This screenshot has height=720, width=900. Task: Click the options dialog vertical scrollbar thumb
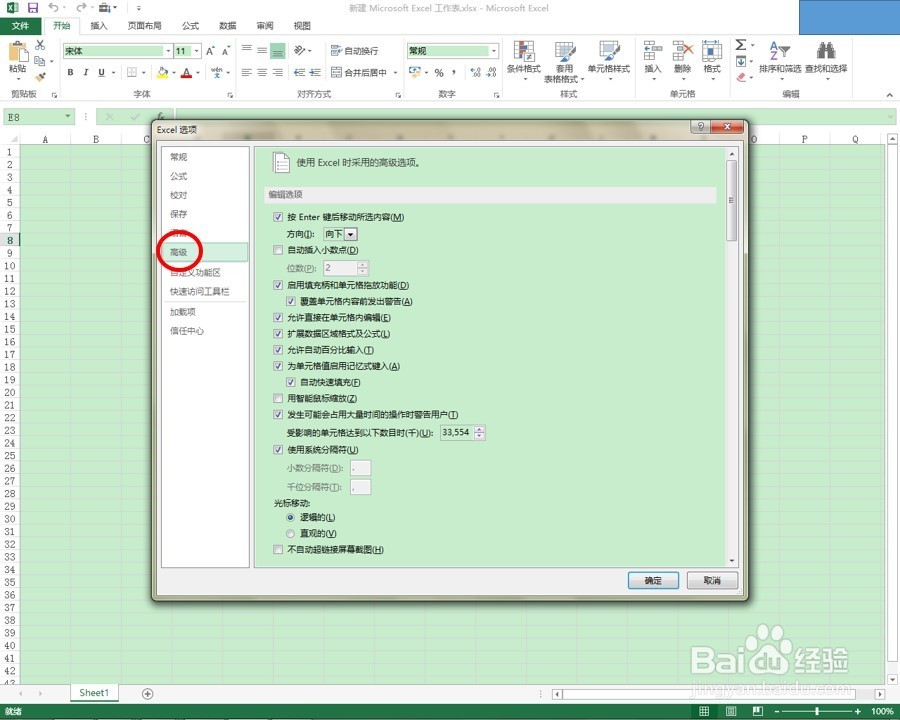(731, 200)
